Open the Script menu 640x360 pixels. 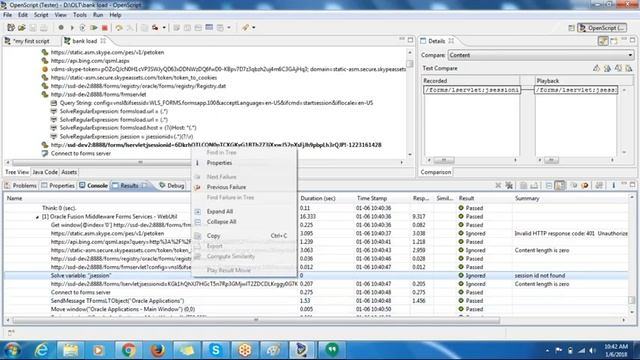coord(41,15)
